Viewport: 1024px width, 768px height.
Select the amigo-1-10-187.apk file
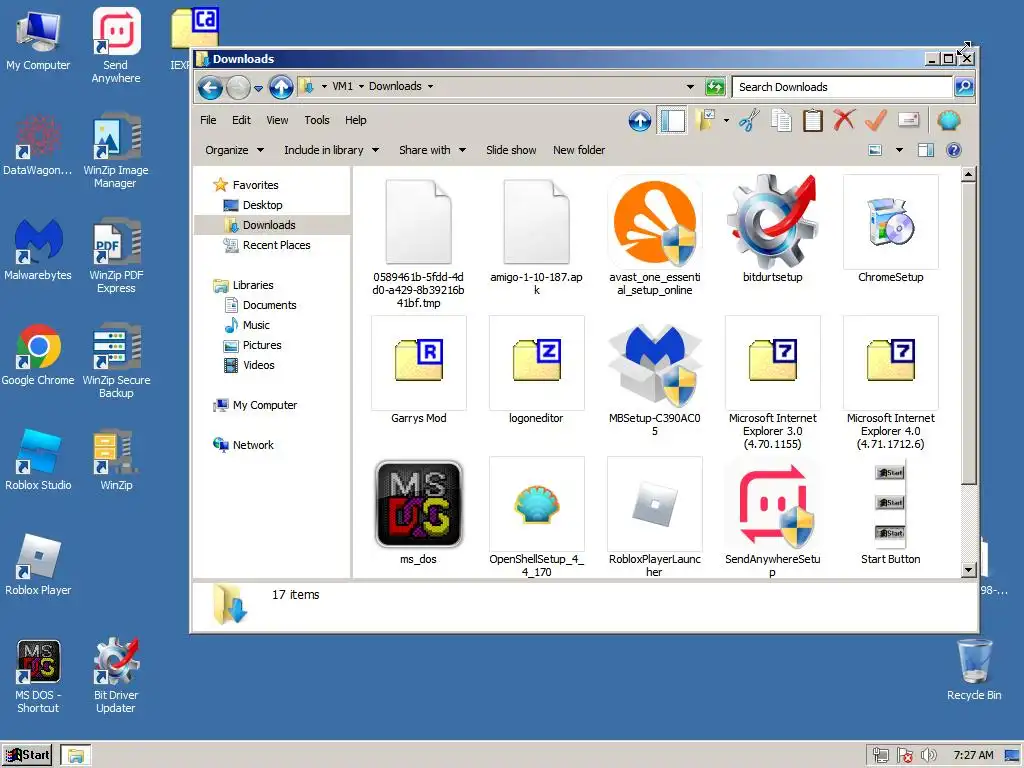click(536, 236)
